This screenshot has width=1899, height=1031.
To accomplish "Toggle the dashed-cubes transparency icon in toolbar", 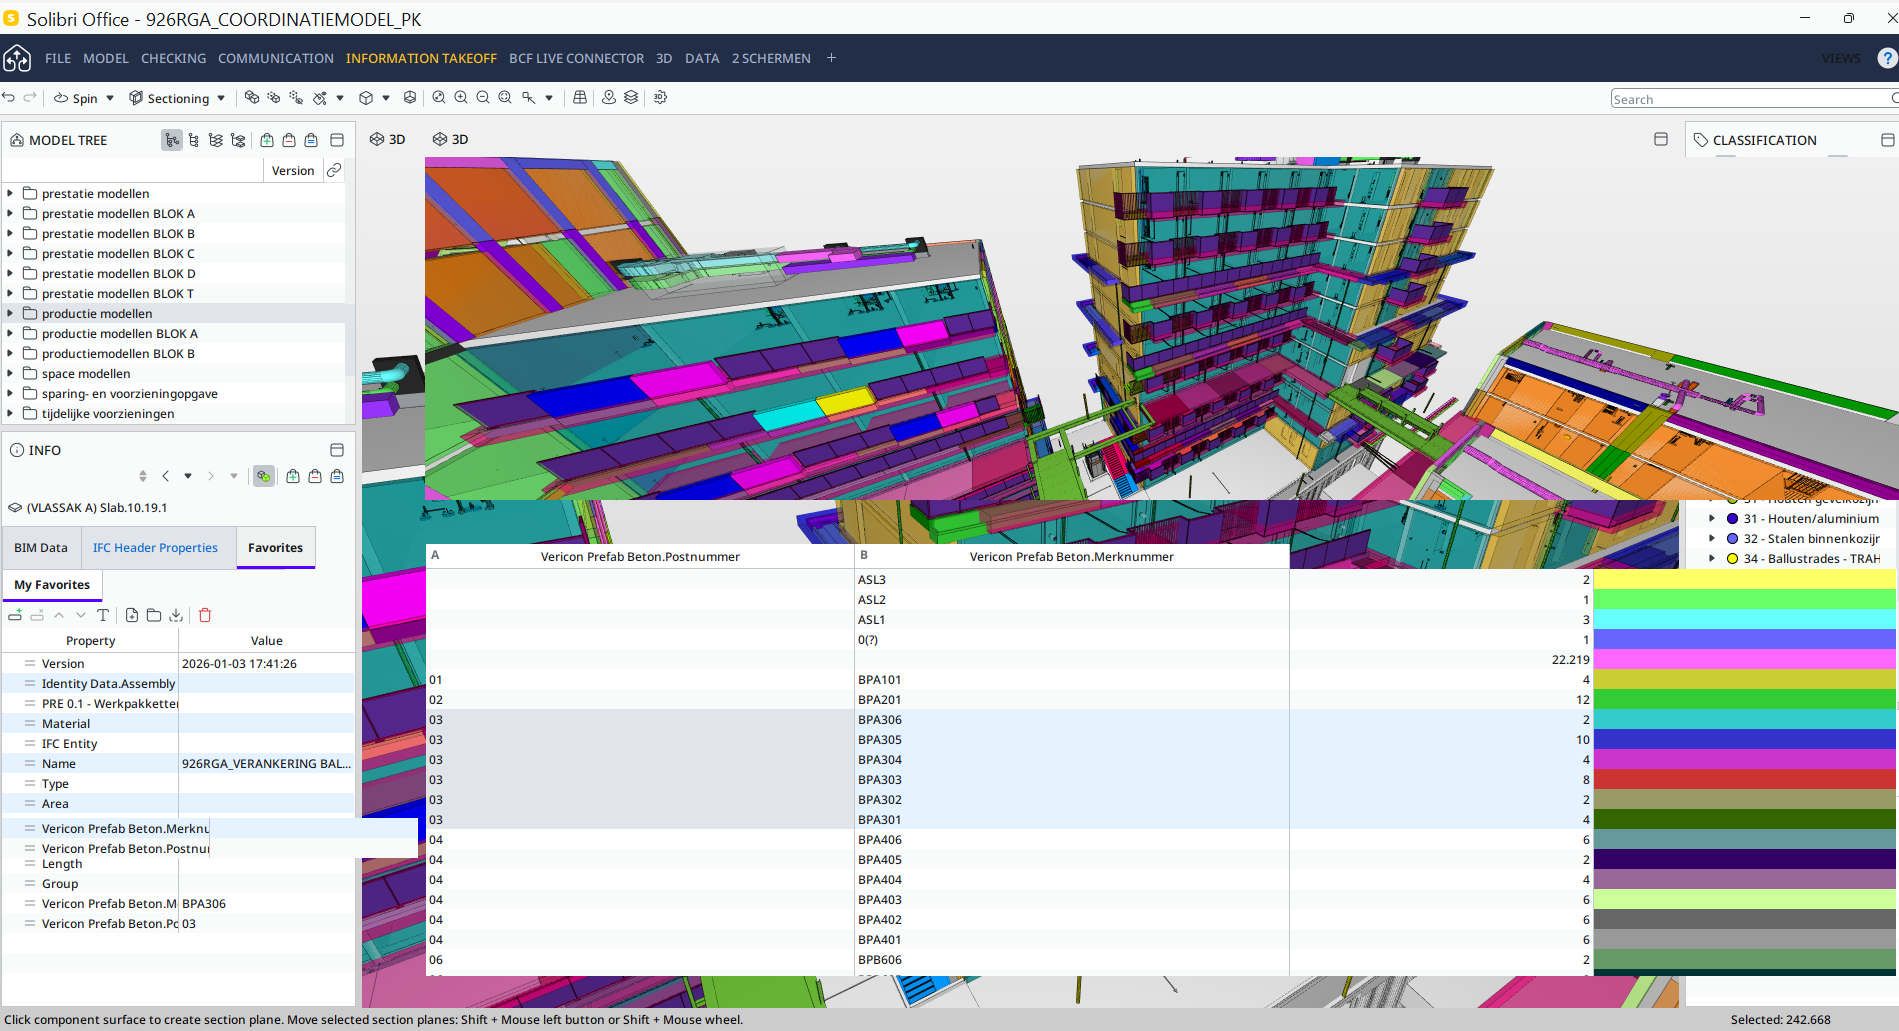I will pos(274,98).
